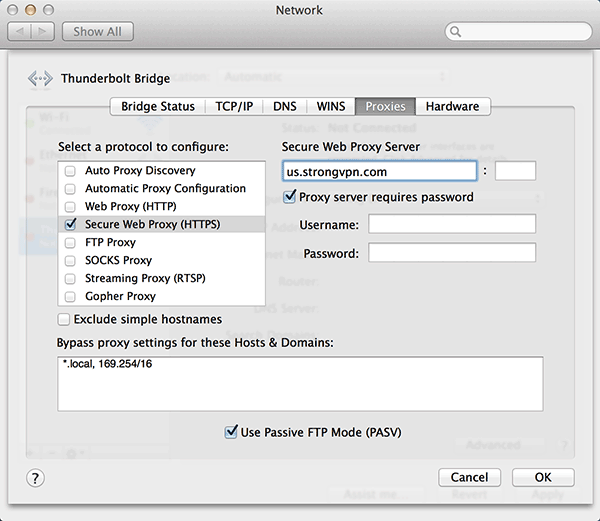This screenshot has height=521, width=600.
Task: Click the Cancel button
Action: pyautogui.click(x=470, y=477)
